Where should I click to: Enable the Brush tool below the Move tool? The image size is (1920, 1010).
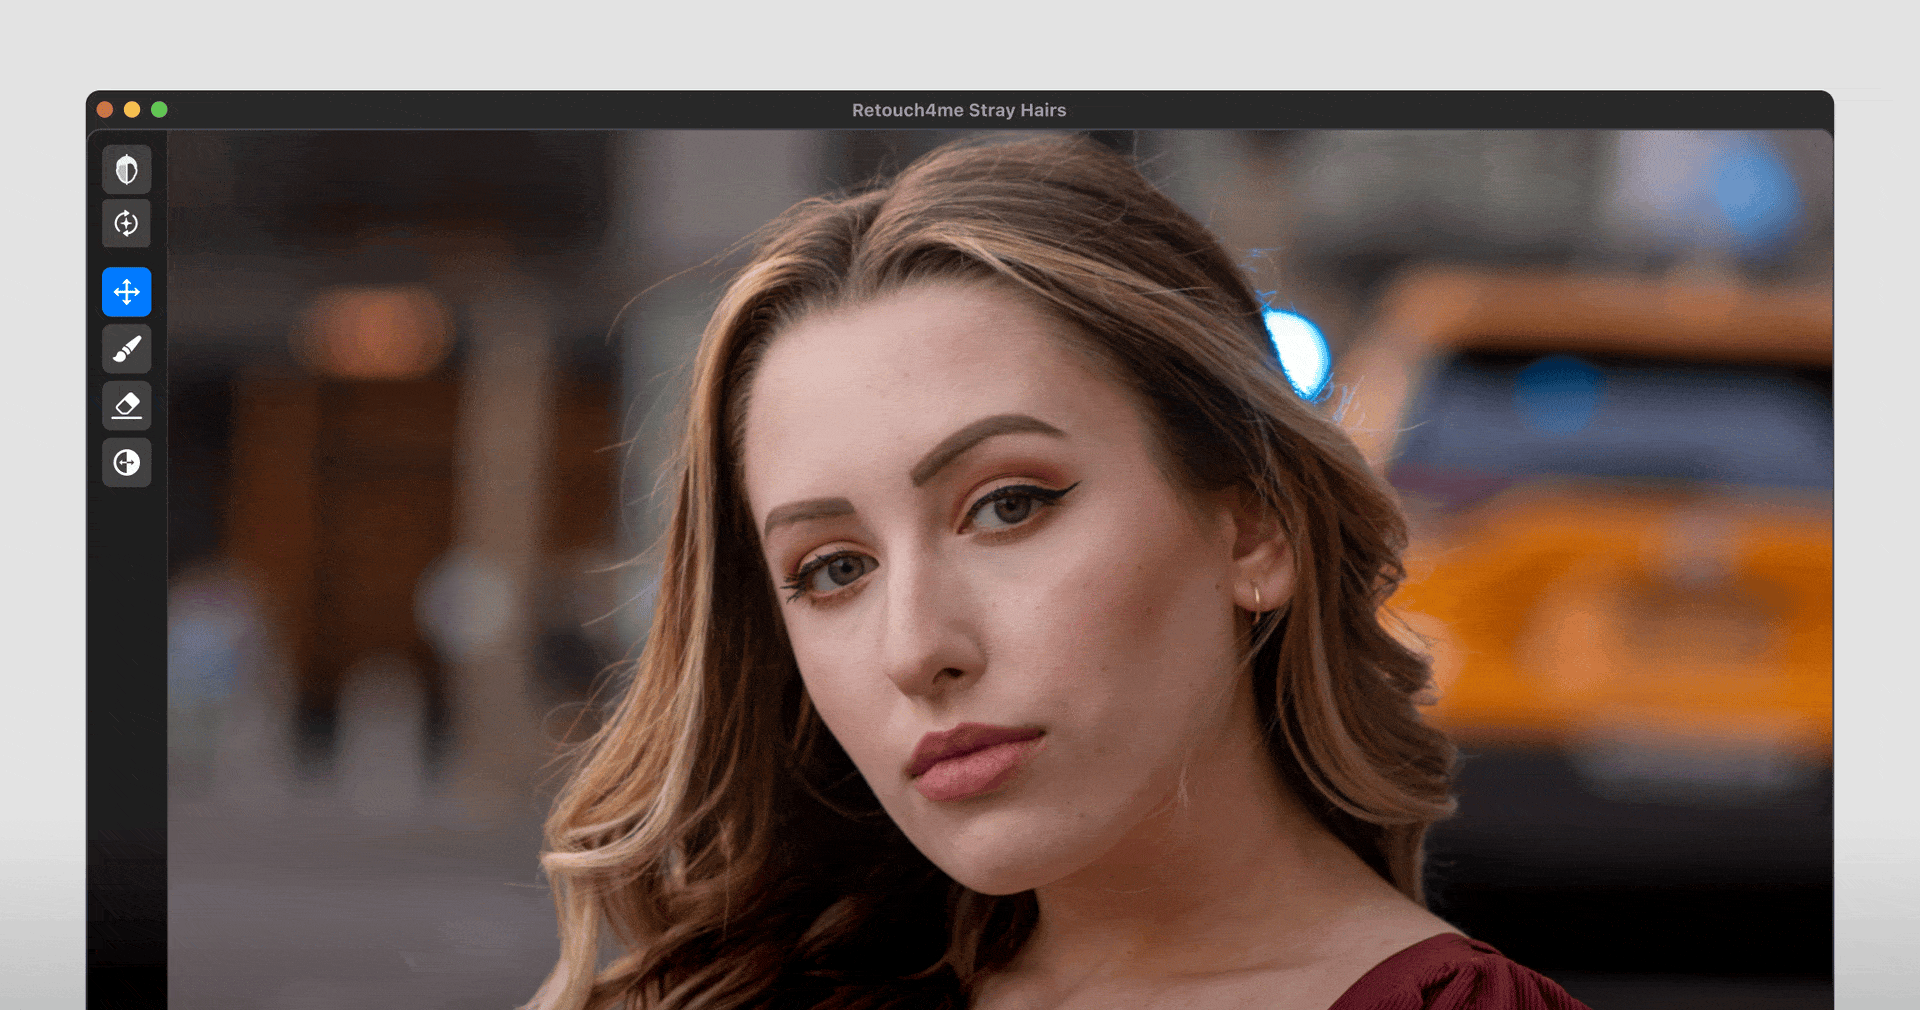click(x=126, y=348)
